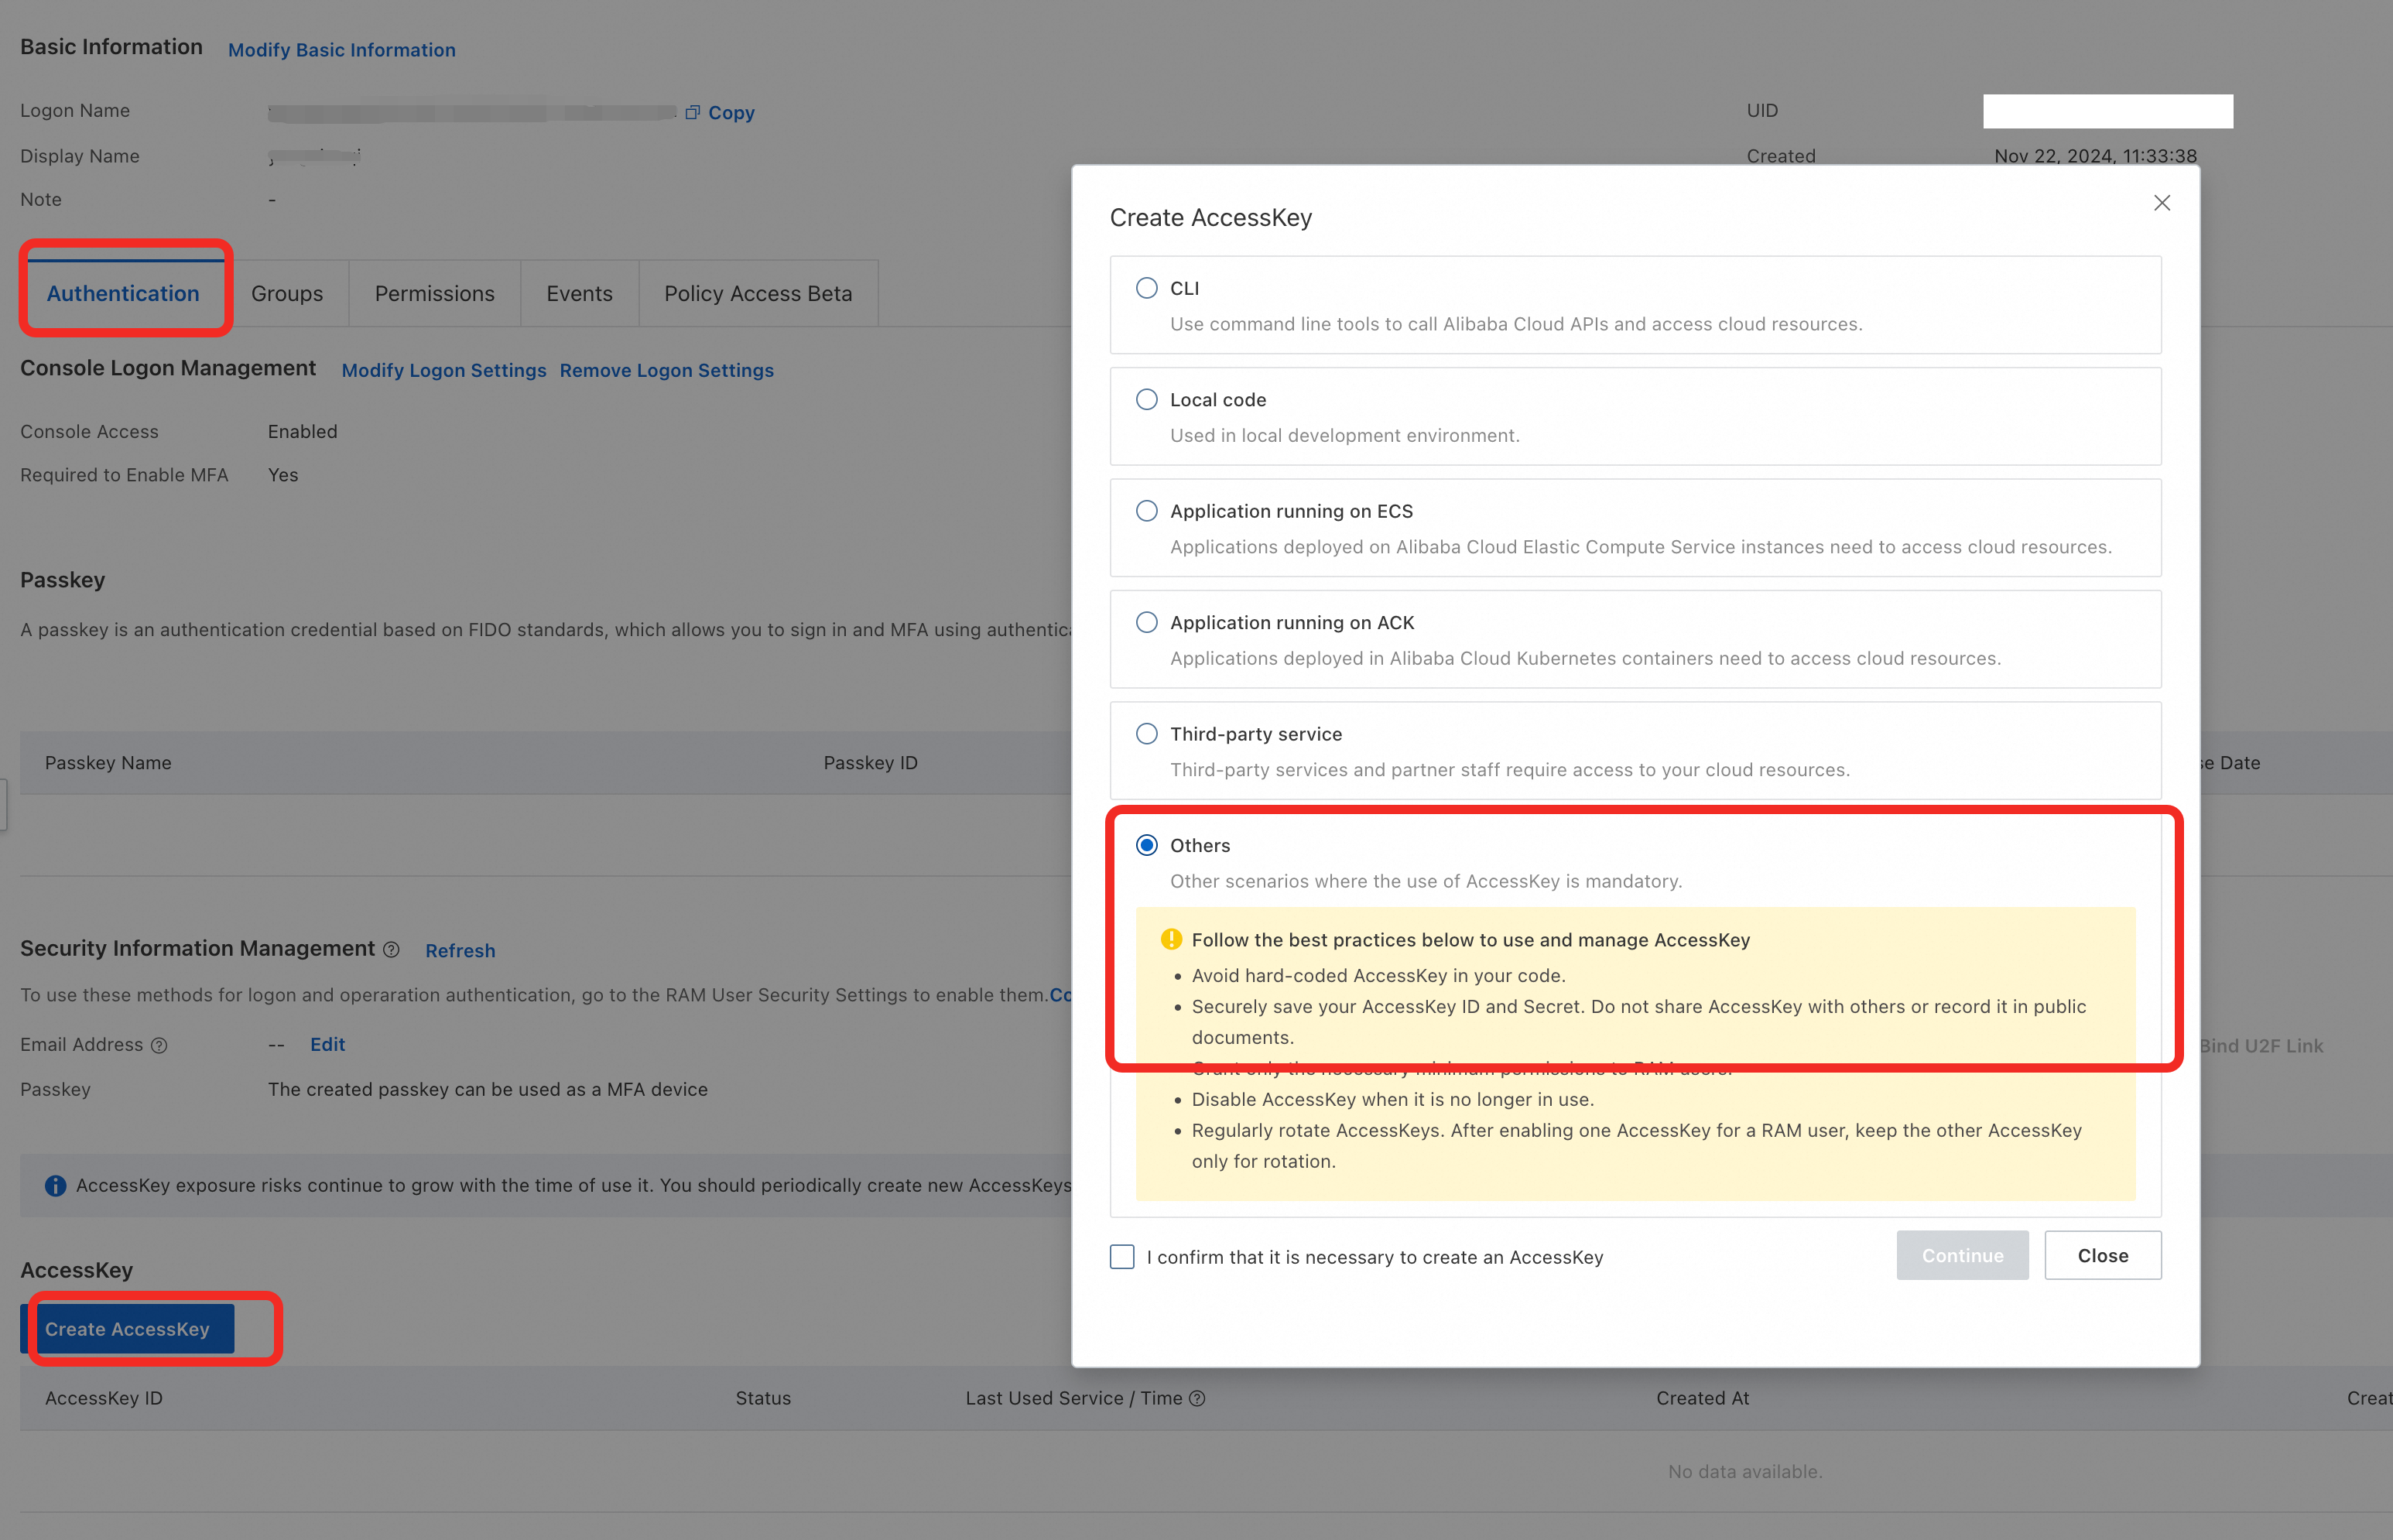Check the confirm AccessKey necessity checkbox

(1122, 1256)
